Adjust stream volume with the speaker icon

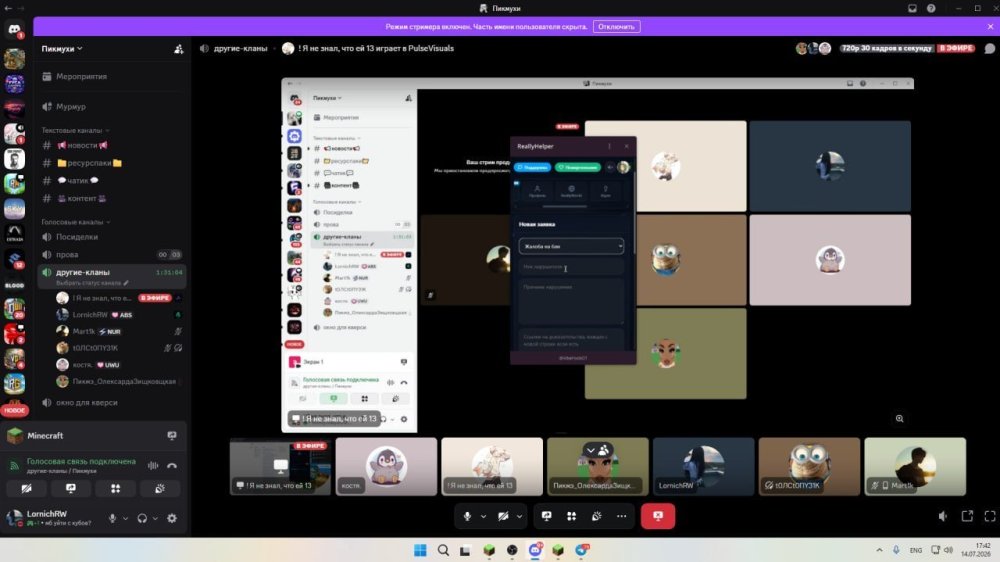[943, 516]
